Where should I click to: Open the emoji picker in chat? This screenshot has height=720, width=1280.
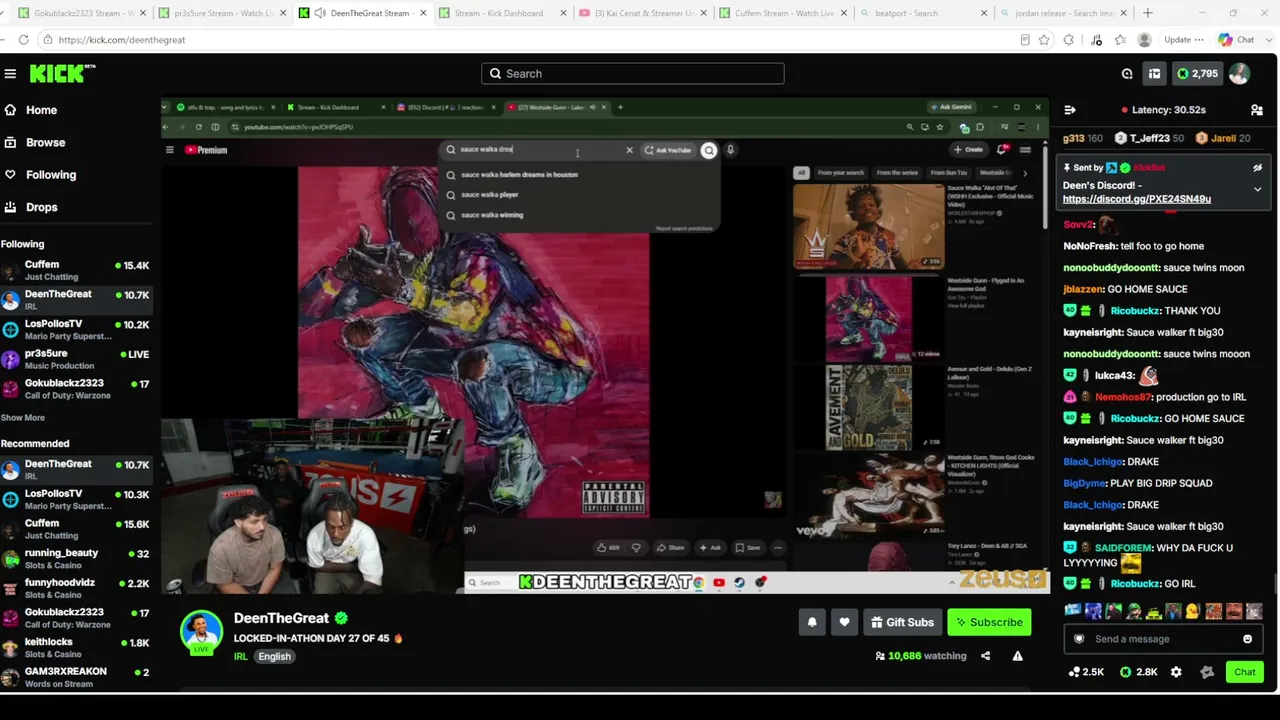point(1247,639)
